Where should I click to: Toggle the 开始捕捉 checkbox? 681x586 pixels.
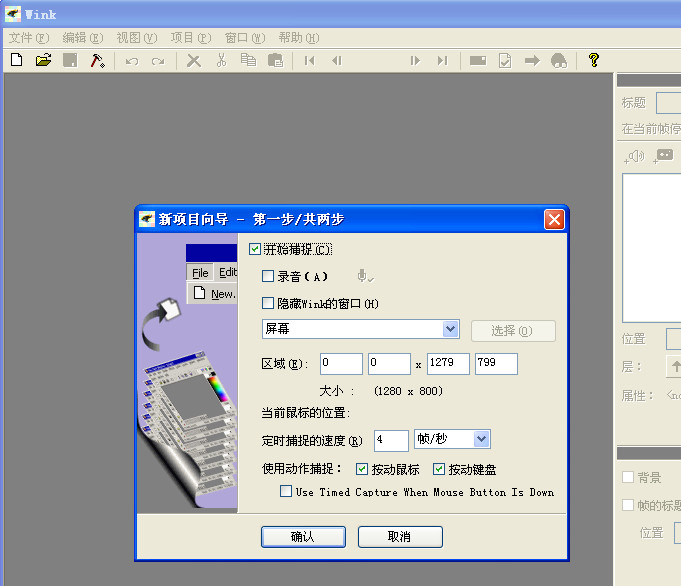pyautogui.click(x=255, y=249)
